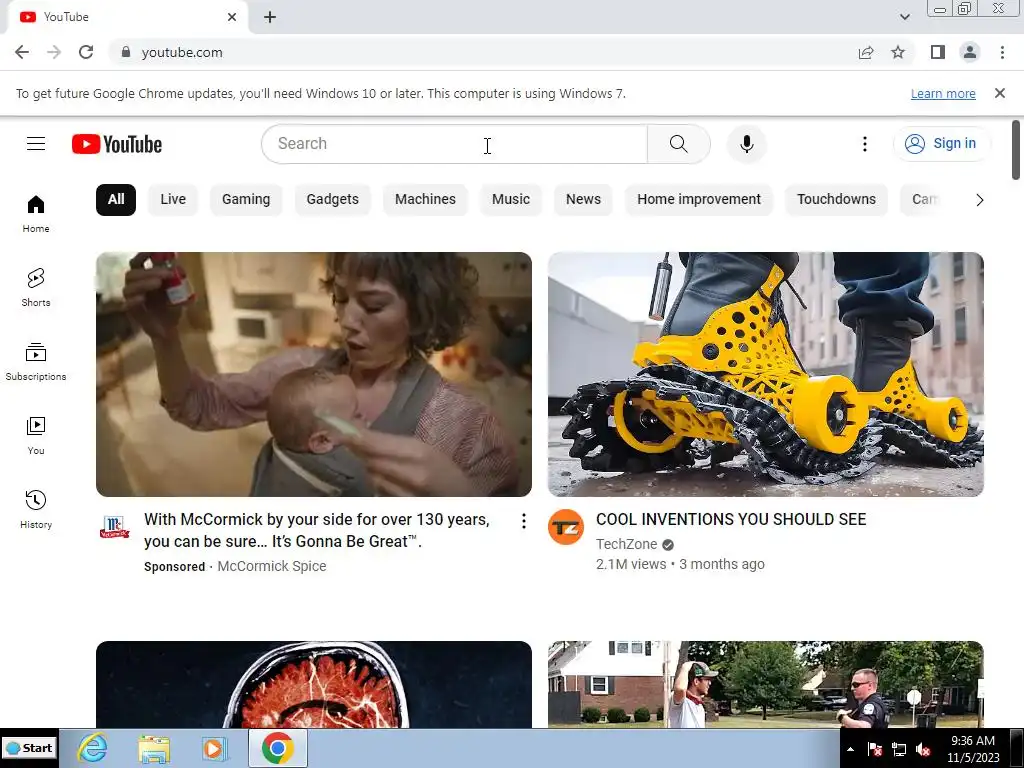Launch Internet Explorer from the taskbar
The height and width of the screenshot is (768, 1024).
click(93, 748)
